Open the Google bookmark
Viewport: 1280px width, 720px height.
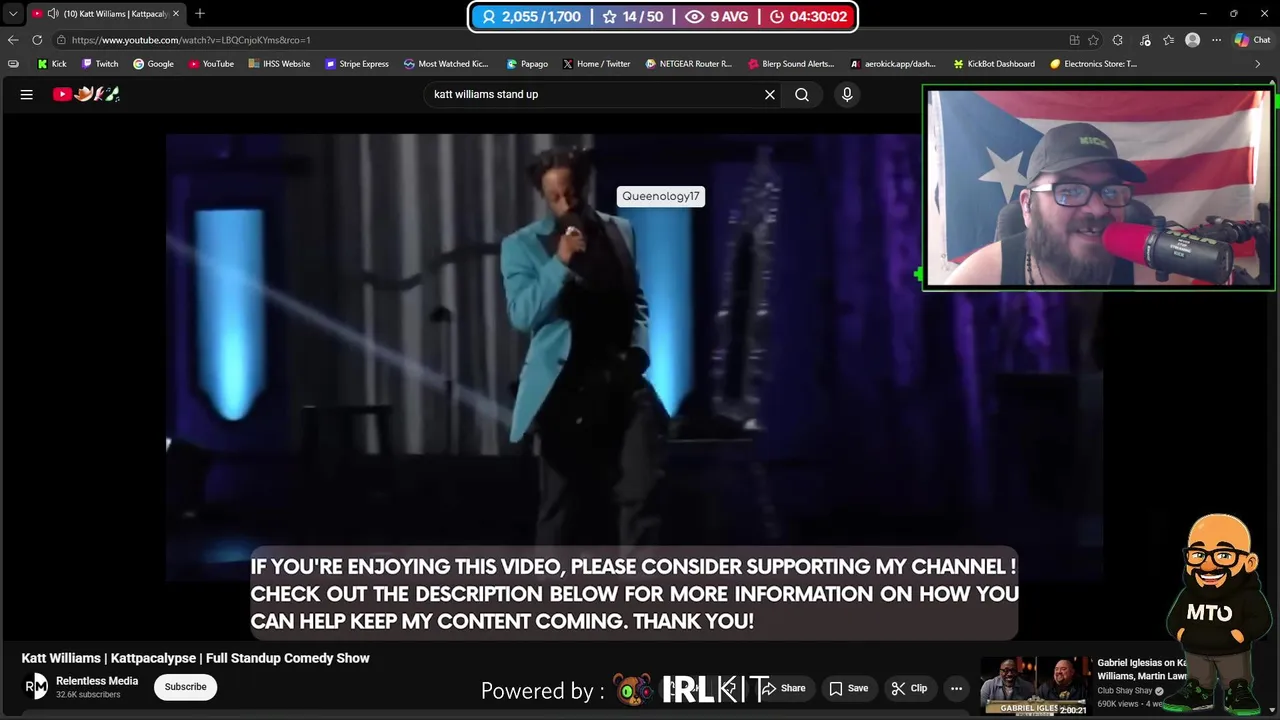pyautogui.click(x=153, y=64)
